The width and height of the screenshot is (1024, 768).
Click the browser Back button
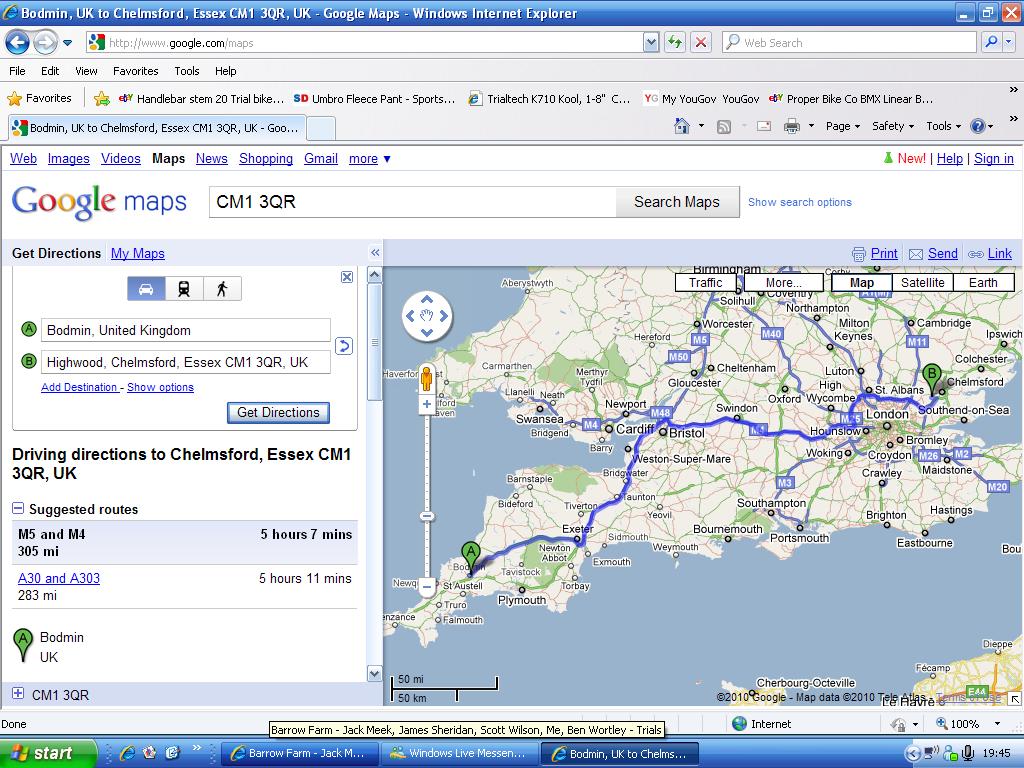17,43
